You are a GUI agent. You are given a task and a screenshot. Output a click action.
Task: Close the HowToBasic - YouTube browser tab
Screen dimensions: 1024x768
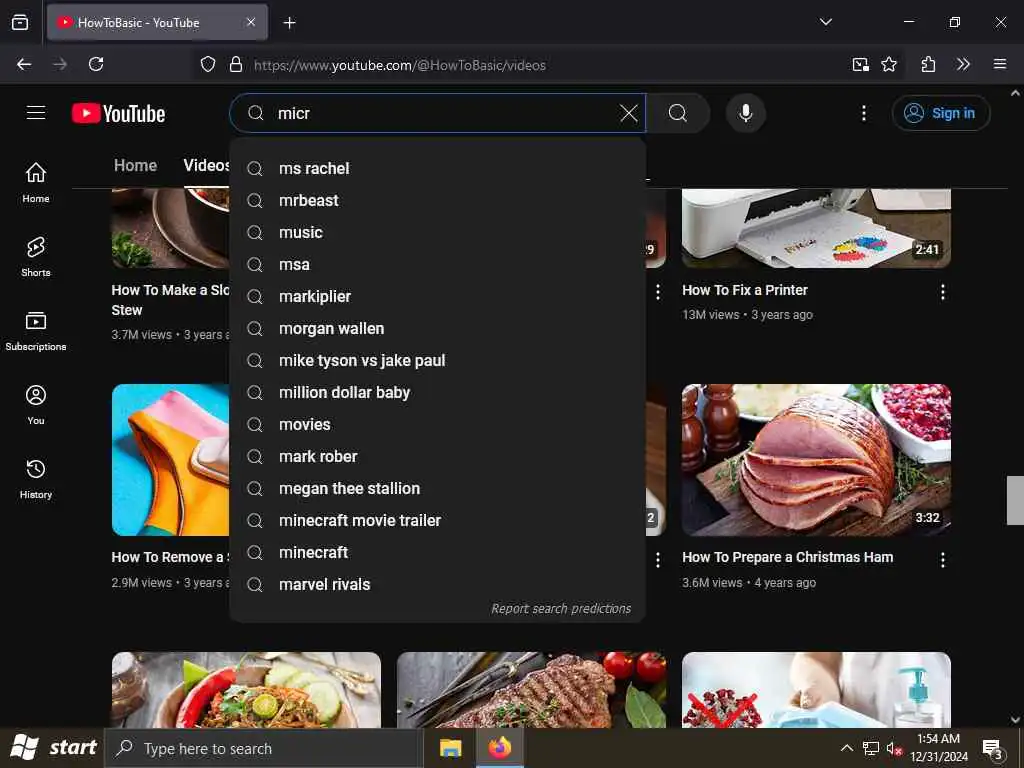[251, 22]
